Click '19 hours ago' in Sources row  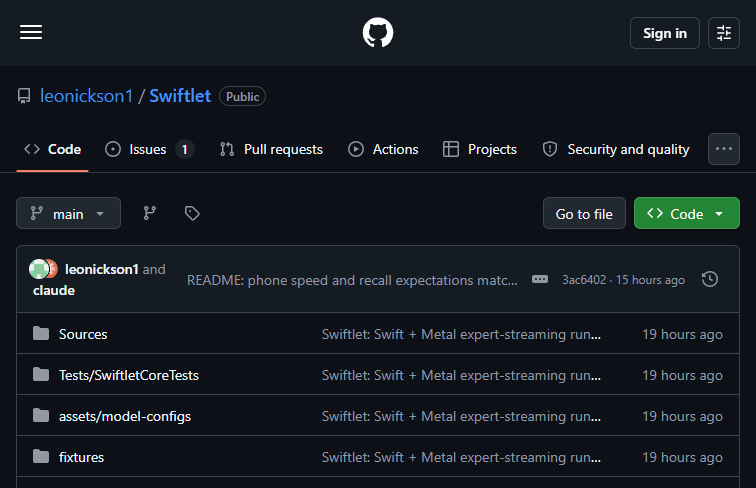[682, 334]
